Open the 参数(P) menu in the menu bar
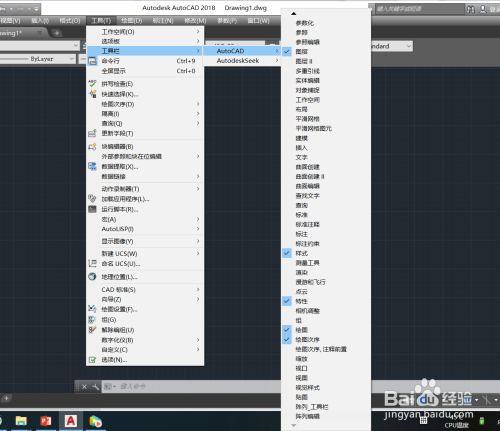 click(x=227, y=21)
